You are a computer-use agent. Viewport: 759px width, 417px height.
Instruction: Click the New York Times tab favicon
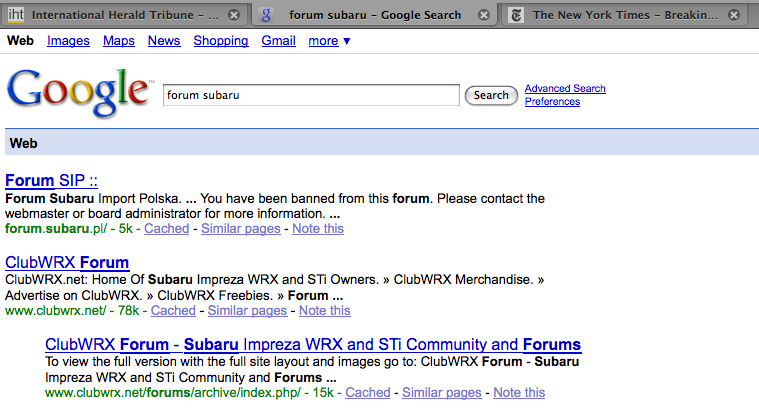[x=515, y=15]
